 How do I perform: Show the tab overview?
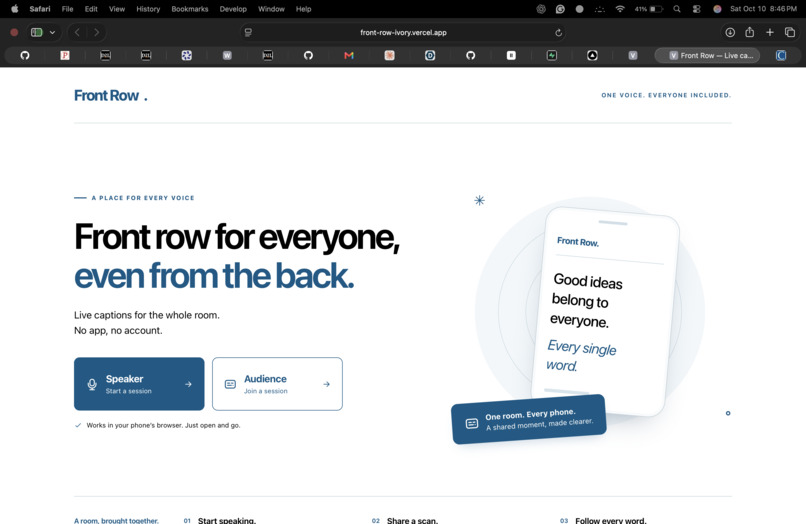click(x=790, y=32)
